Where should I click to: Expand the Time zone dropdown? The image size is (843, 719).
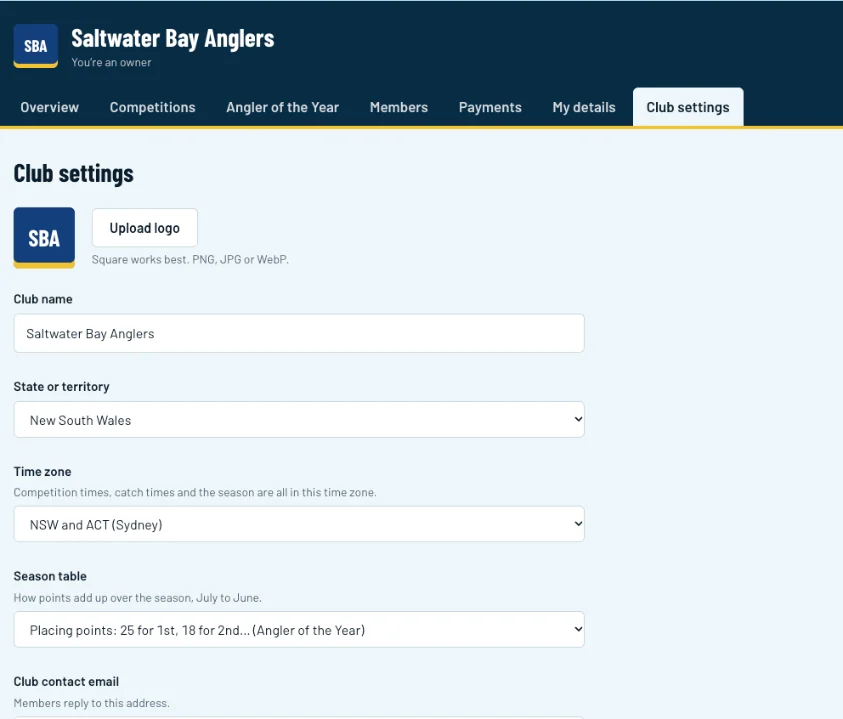[299, 524]
